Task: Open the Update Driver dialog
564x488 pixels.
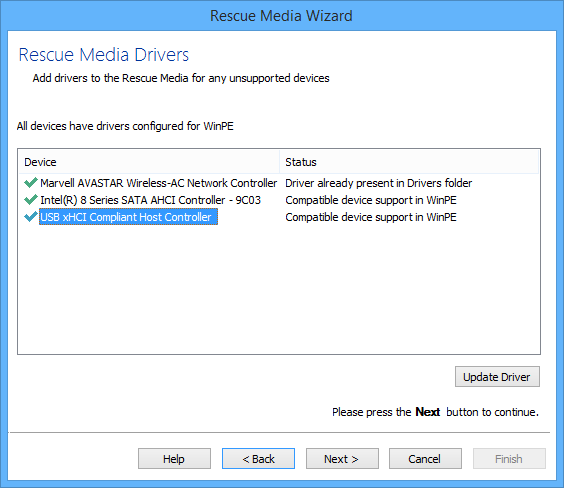Action: point(497,377)
